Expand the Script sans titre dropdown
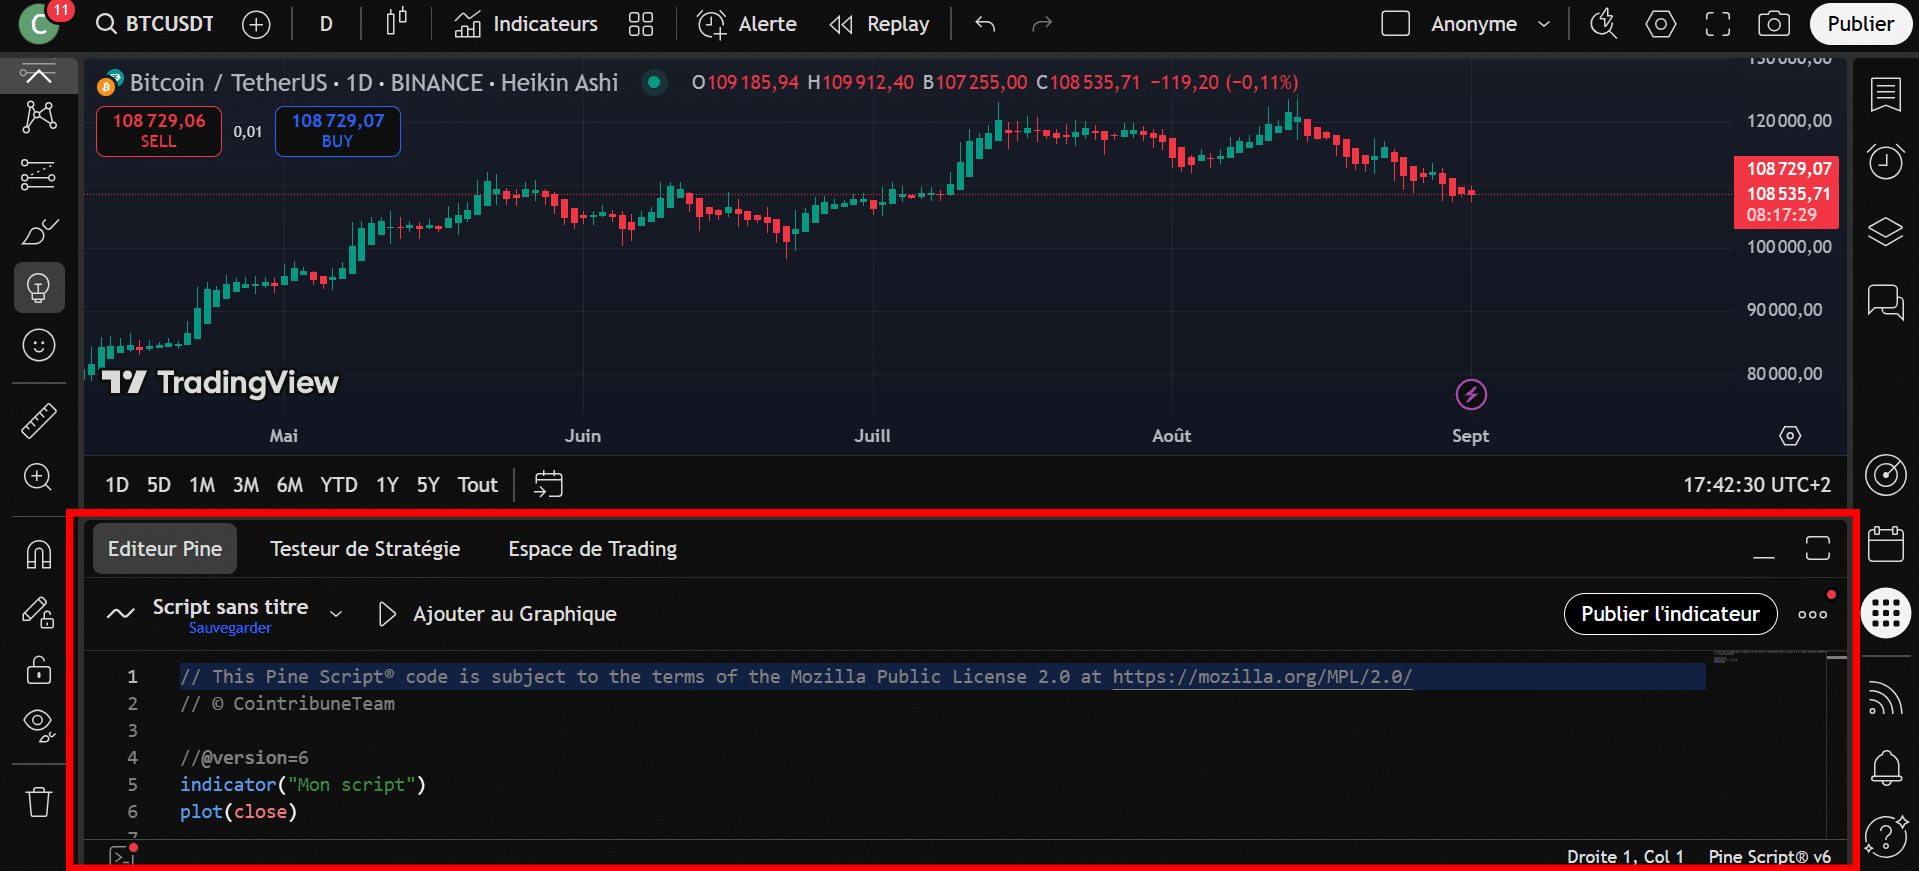Screen dimensions: 1919x871 (336, 614)
